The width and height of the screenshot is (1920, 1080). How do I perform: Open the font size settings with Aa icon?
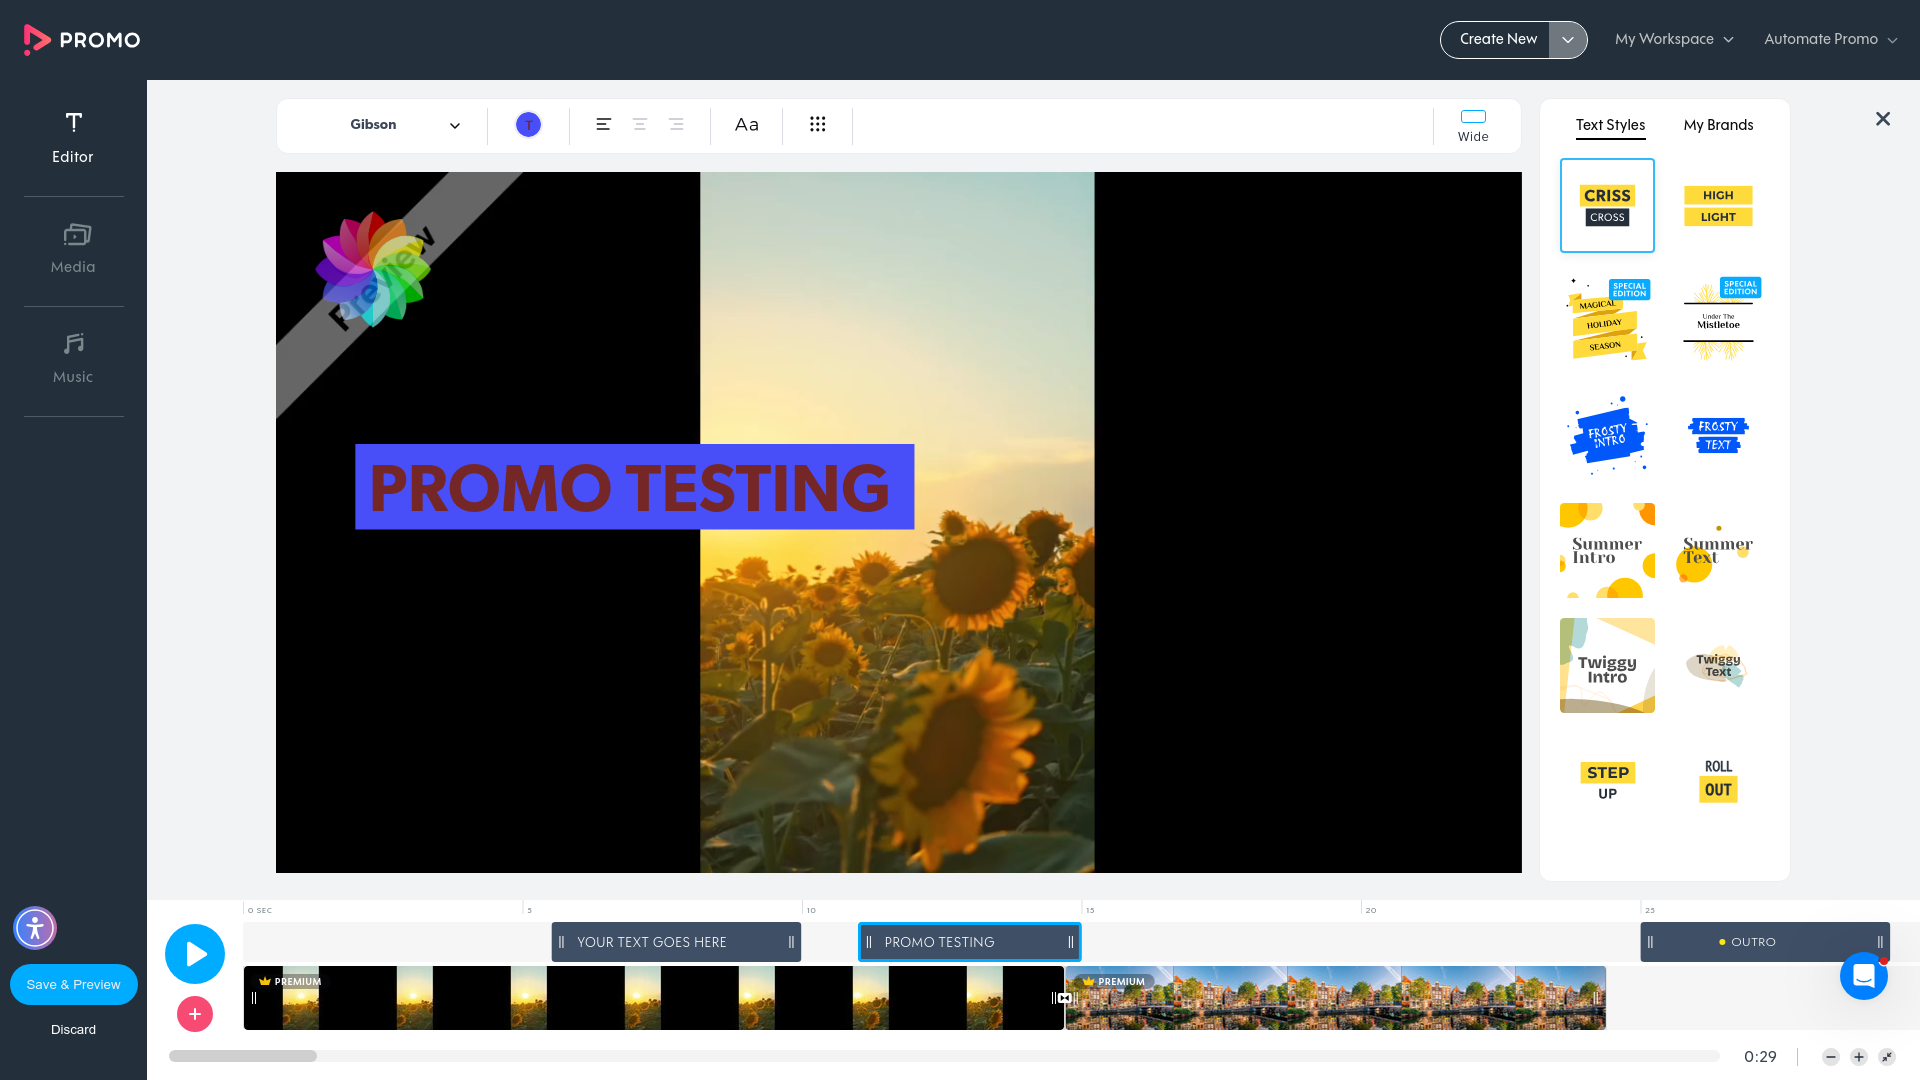[746, 124]
